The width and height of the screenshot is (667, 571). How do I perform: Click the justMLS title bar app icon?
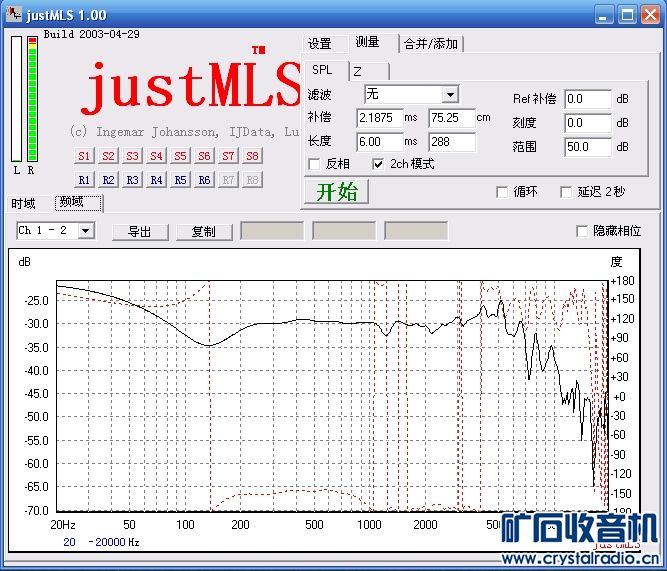point(14,15)
